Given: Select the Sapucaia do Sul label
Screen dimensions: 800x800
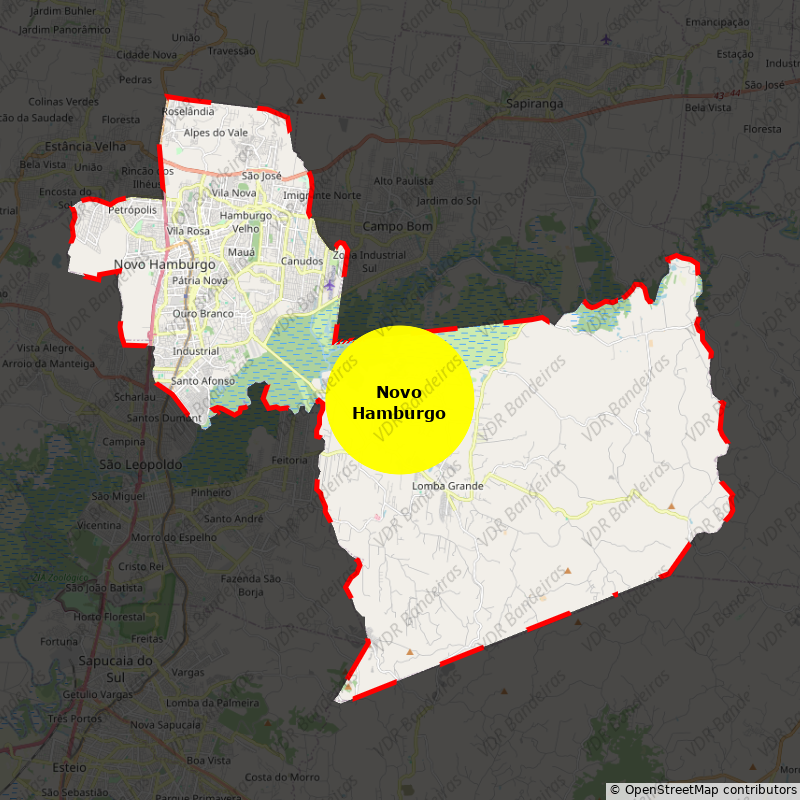Looking at the screenshot, I should (x=117, y=668).
